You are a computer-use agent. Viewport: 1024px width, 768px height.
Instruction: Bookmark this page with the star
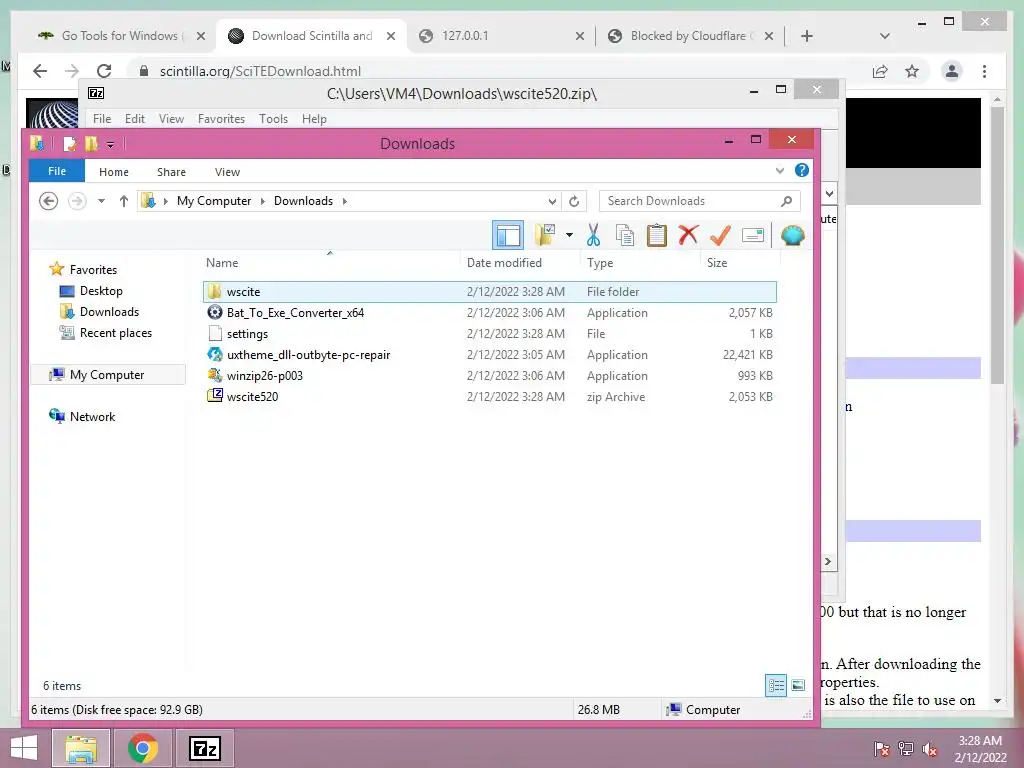(912, 71)
